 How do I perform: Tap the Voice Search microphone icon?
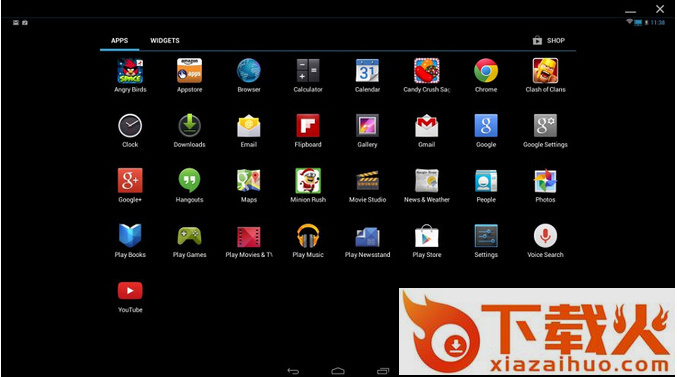coord(545,236)
